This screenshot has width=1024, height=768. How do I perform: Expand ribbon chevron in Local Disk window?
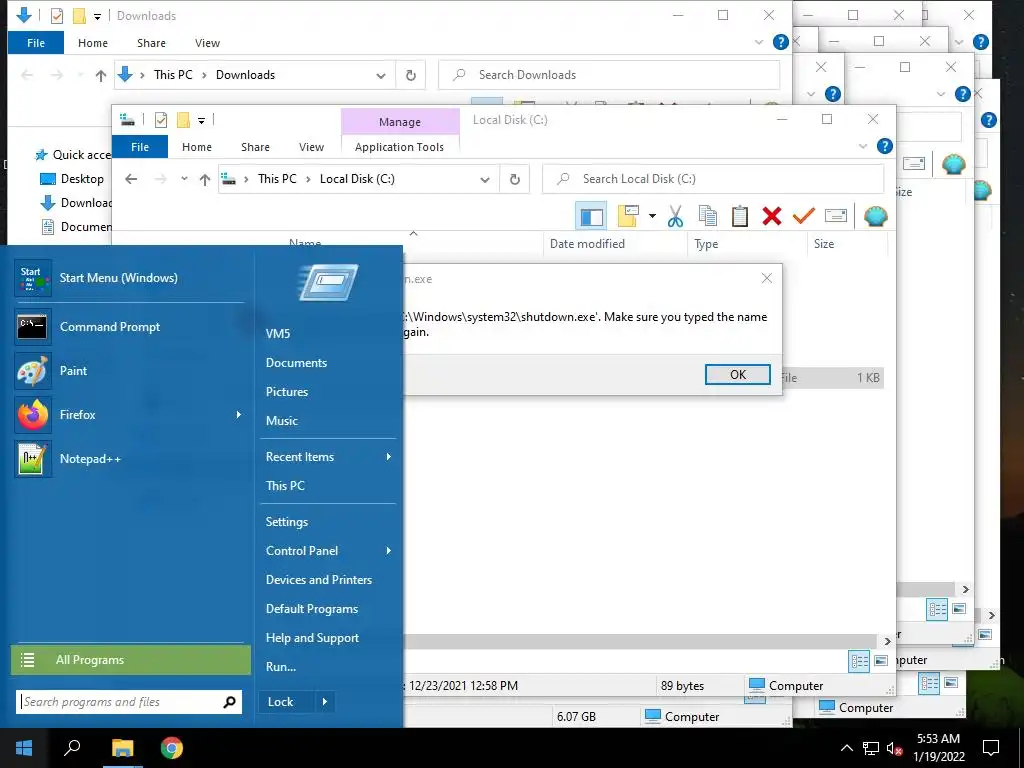point(863,146)
